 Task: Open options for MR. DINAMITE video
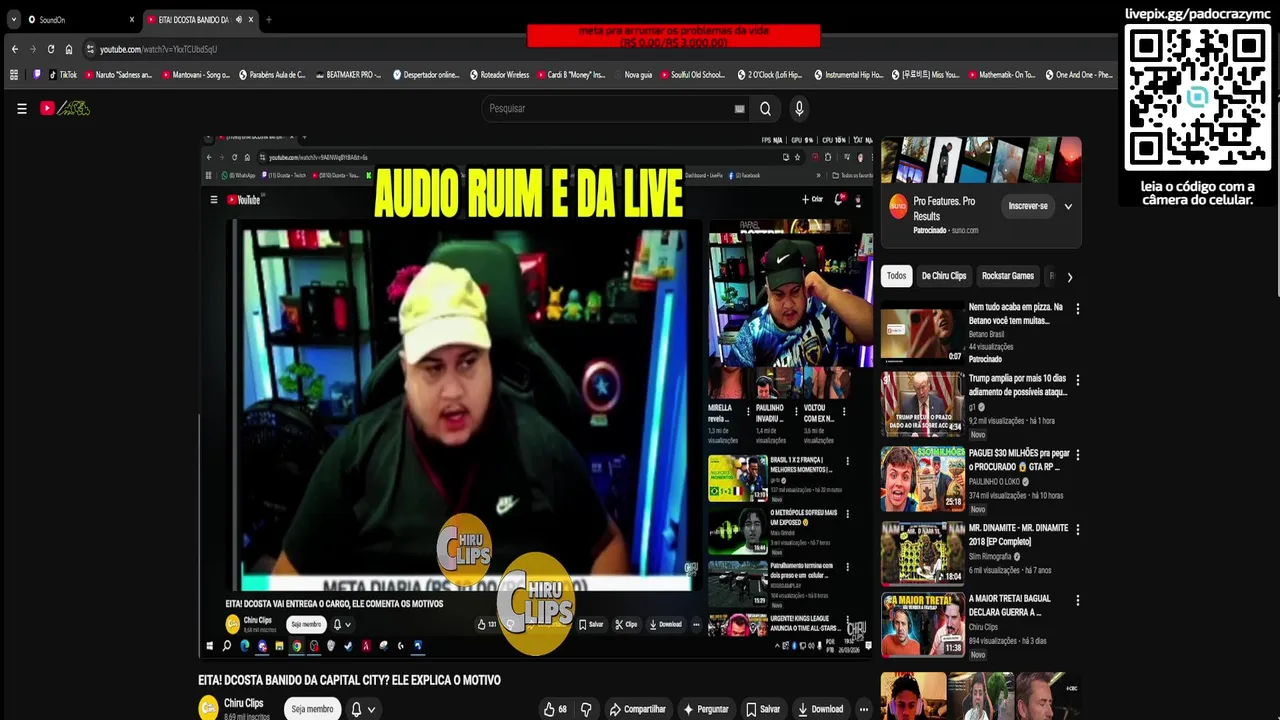pyautogui.click(x=1077, y=529)
